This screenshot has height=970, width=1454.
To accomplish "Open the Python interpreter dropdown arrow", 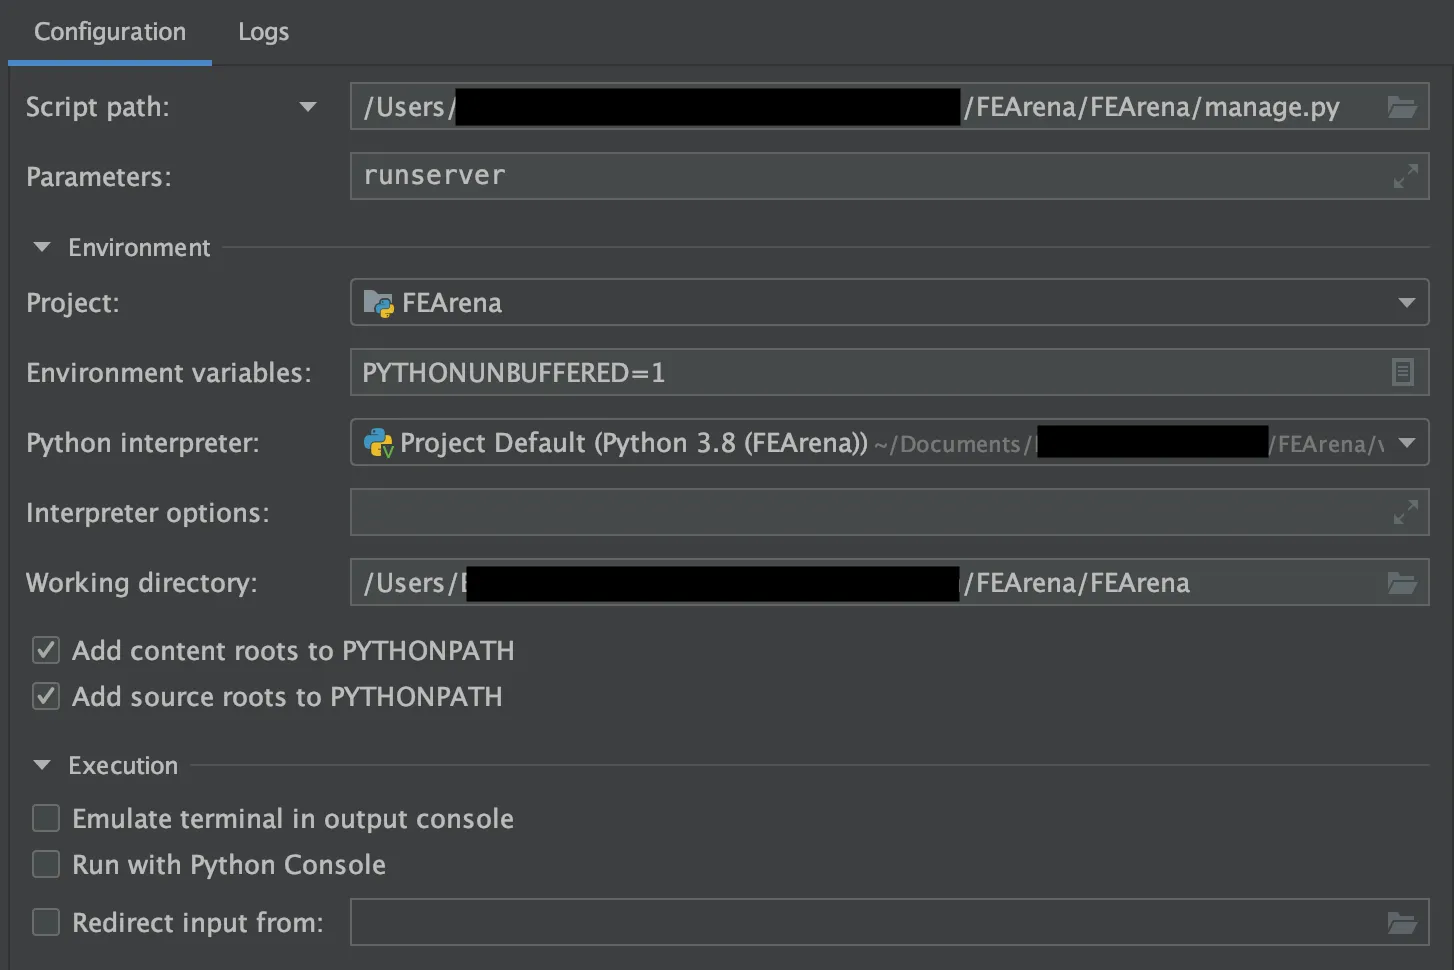I will pyautogui.click(x=1406, y=443).
